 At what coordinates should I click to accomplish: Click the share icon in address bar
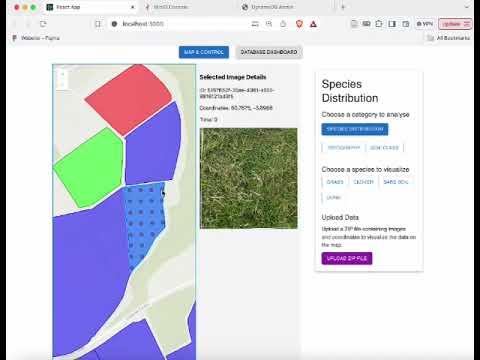click(283, 24)
